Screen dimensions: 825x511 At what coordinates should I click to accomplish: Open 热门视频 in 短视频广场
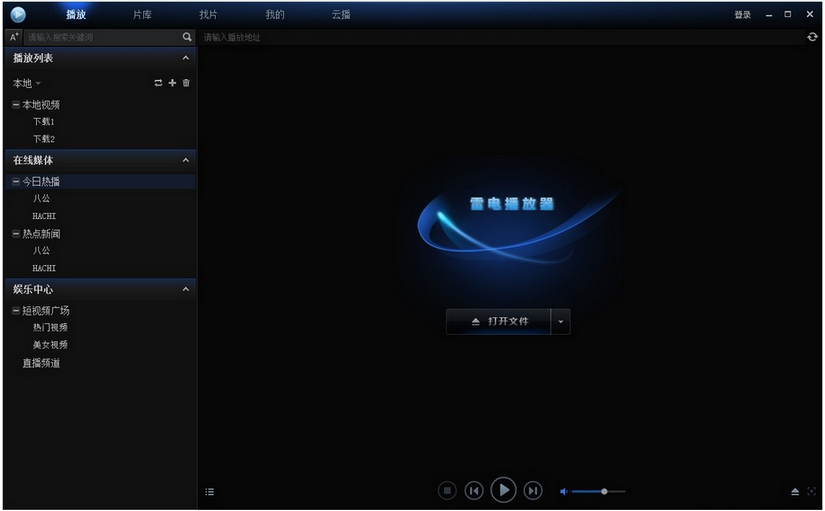tap(50, 327)
